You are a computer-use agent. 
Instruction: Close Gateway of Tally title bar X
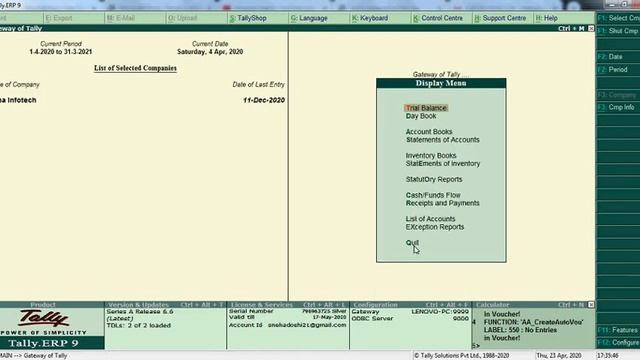pos(591,28)
